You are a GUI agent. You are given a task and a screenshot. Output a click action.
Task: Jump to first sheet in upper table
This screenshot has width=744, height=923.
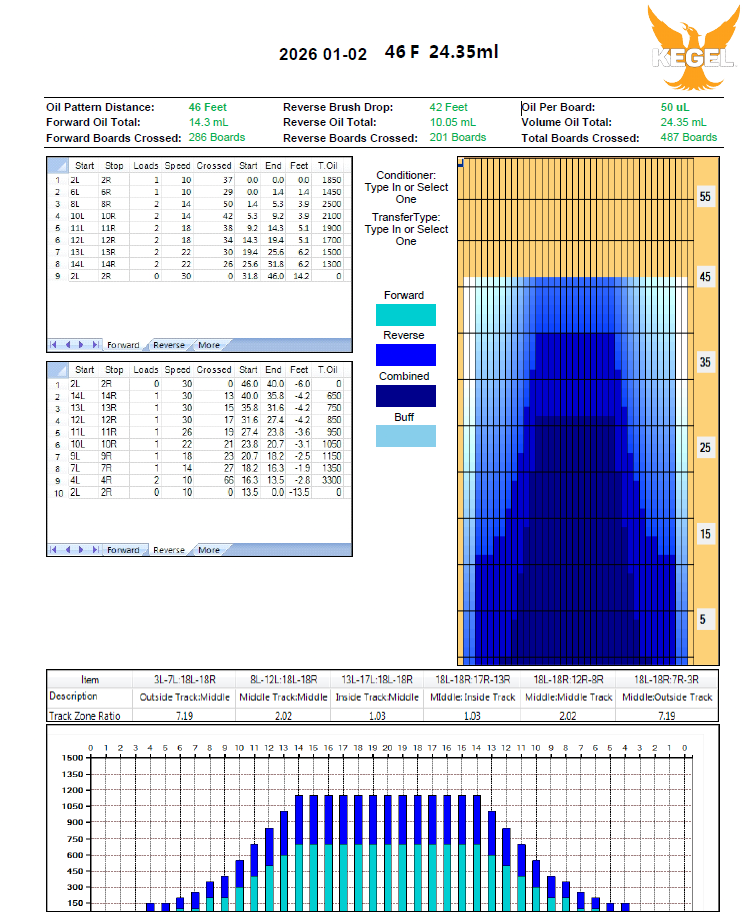pyautogui.click(x=55, y=345)
